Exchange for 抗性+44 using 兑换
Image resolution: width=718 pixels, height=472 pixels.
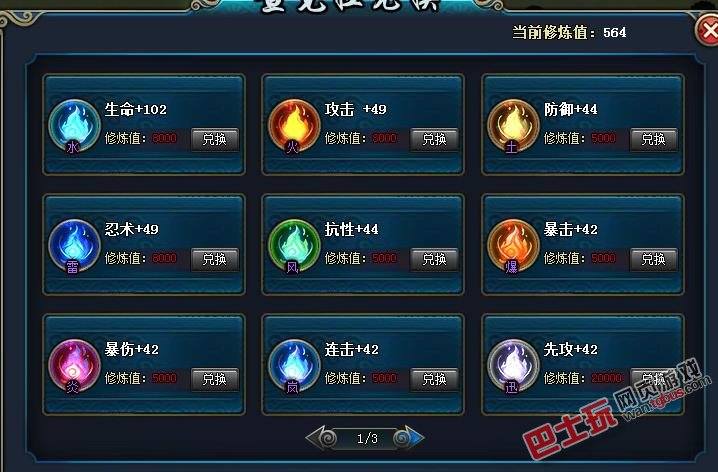click(x=434, y=260)
